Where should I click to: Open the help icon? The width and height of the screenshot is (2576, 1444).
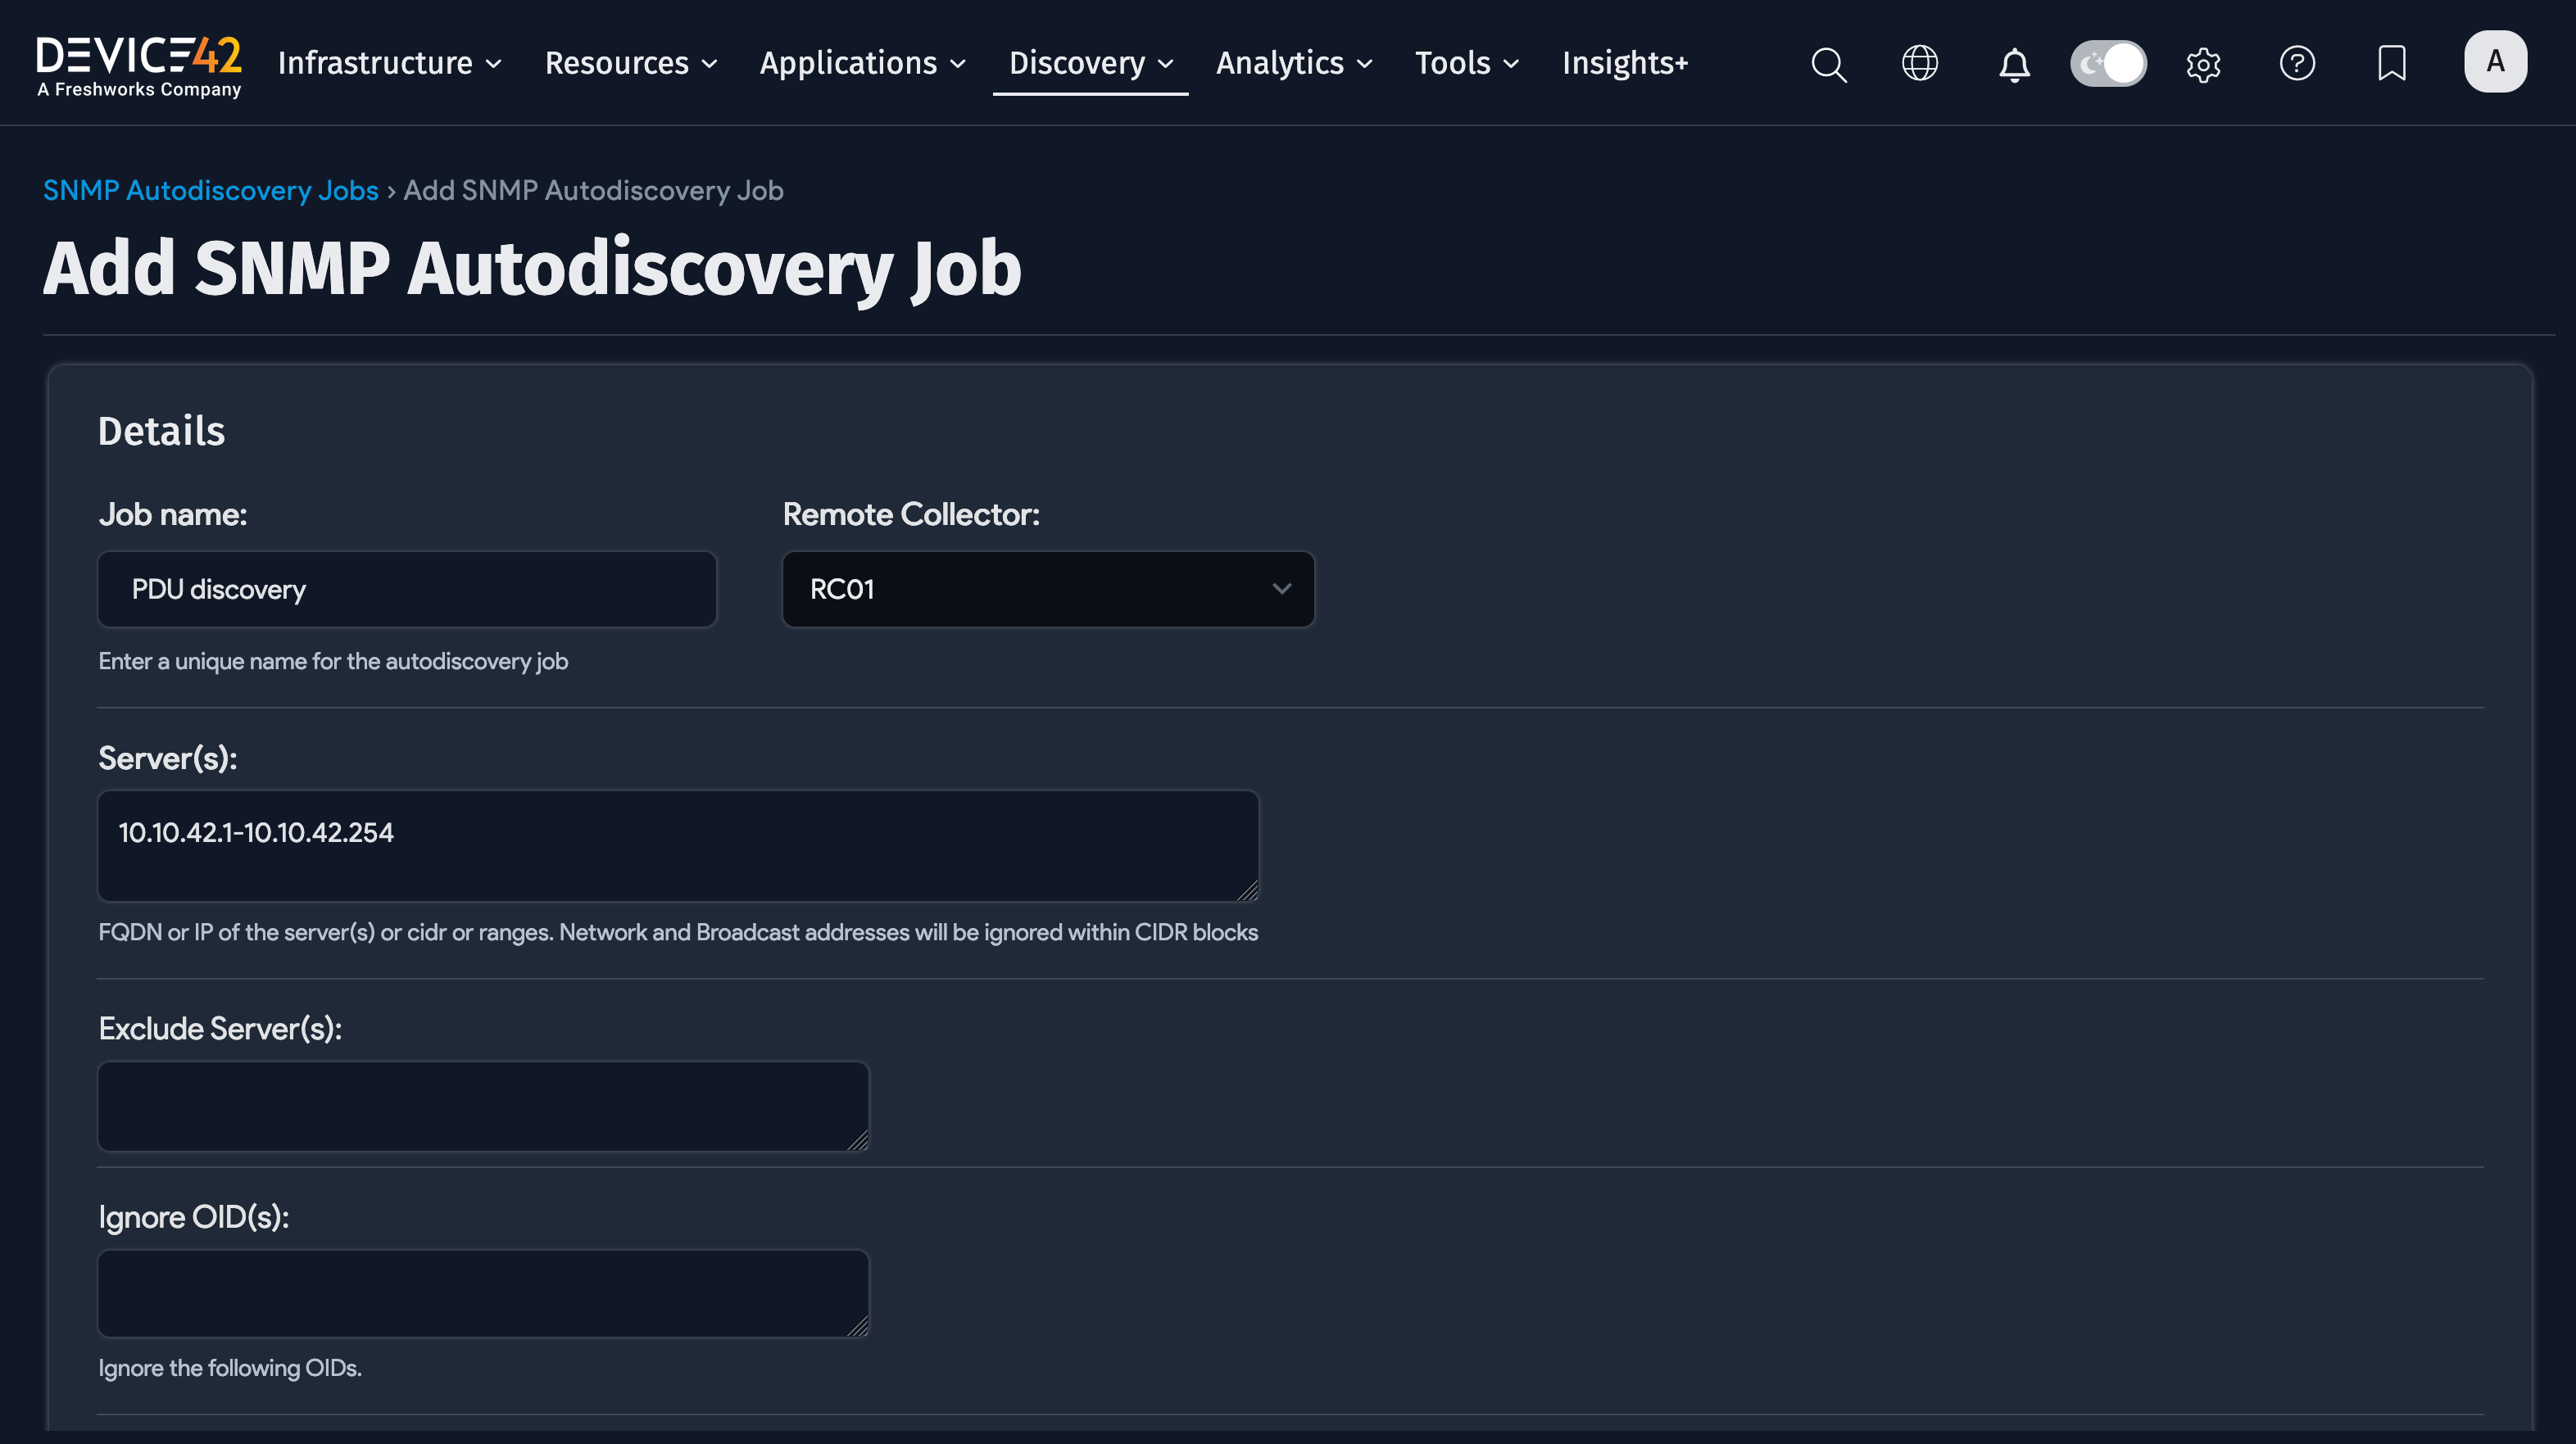[2297, 64]
